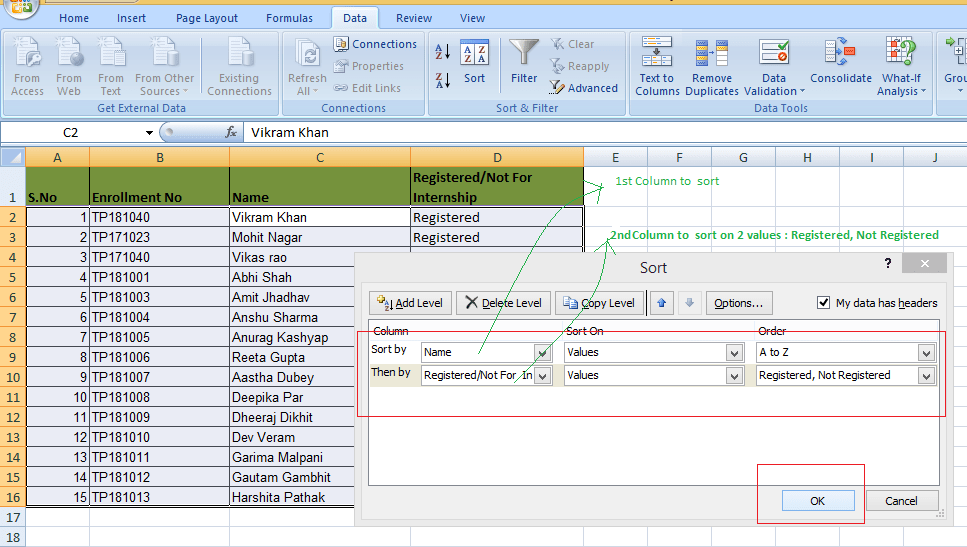
Task: Clear the filter
Action: [572, 44]
